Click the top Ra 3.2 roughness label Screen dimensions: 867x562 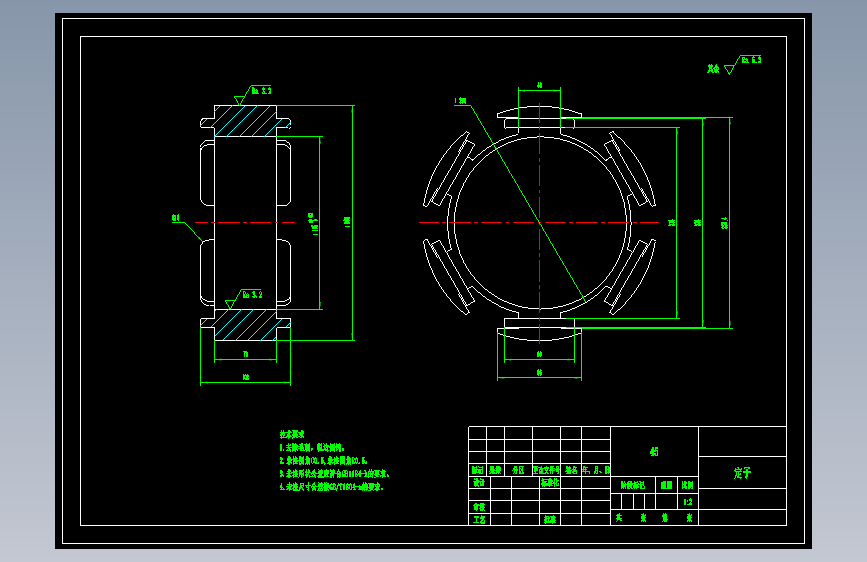(x=261, y=91)
